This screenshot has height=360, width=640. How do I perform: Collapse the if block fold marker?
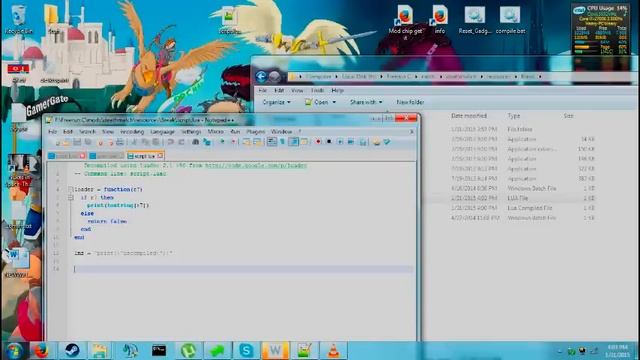tap(71, 198)
